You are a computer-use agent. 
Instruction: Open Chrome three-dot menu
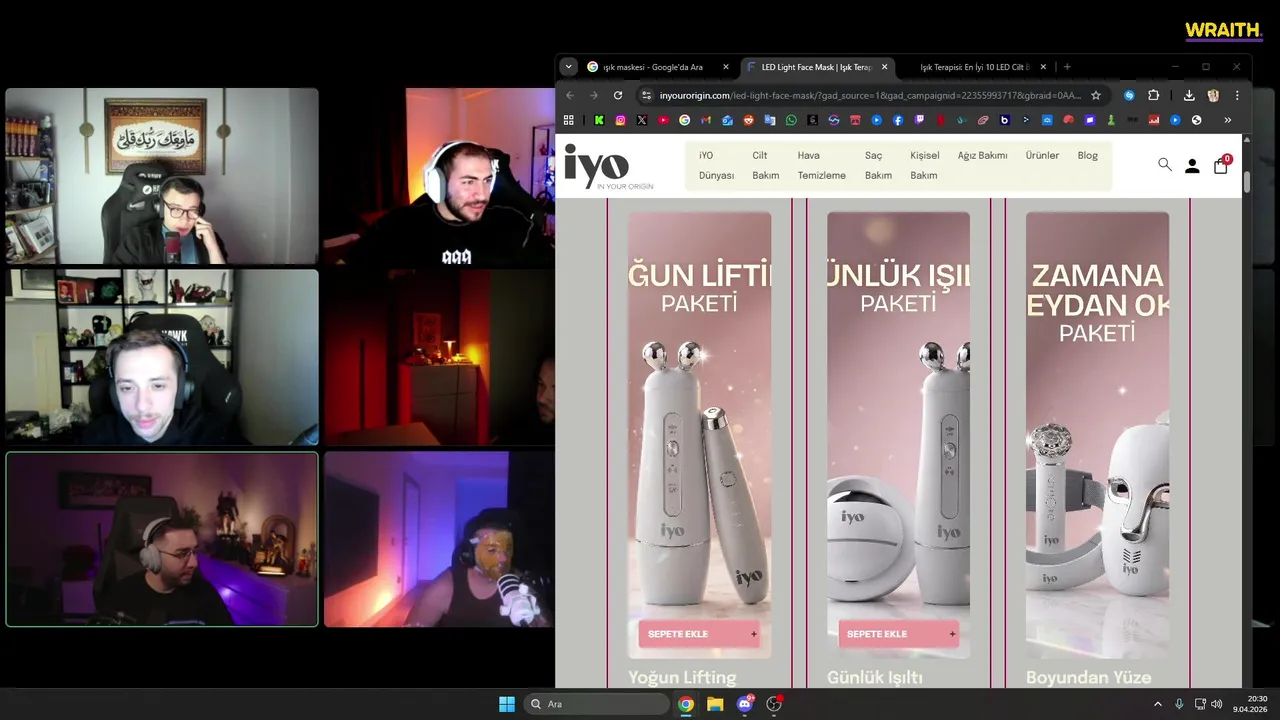pos(1237,95)
